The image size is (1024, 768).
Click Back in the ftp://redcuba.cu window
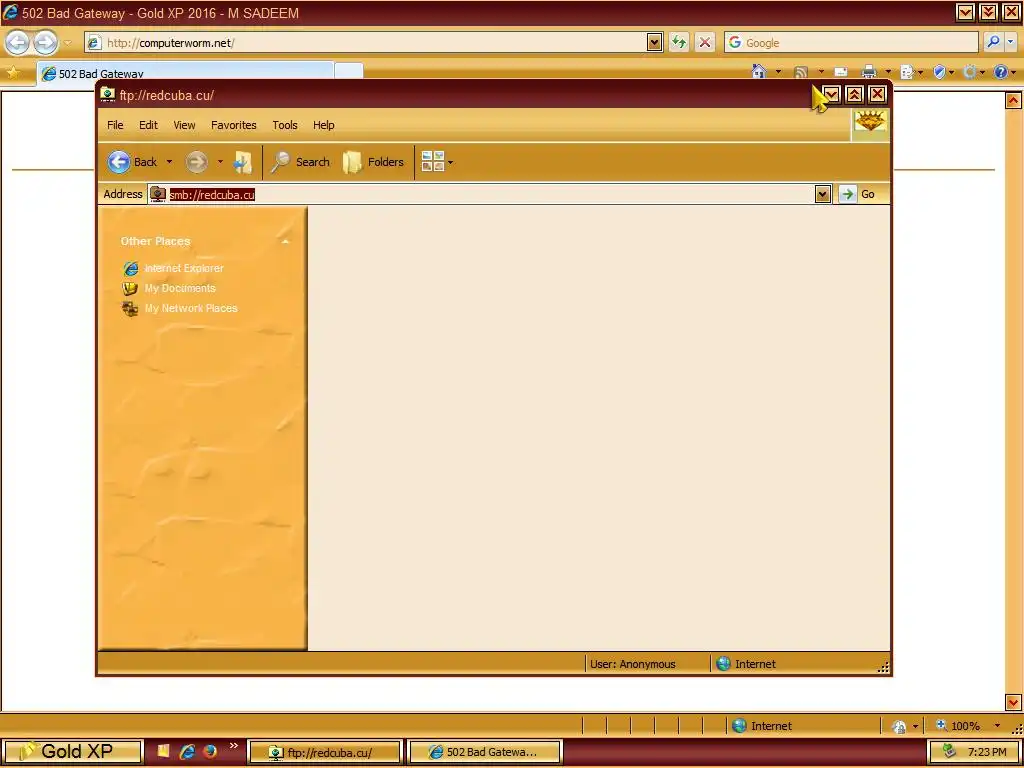pyautogui.click(x=132, y=162)
